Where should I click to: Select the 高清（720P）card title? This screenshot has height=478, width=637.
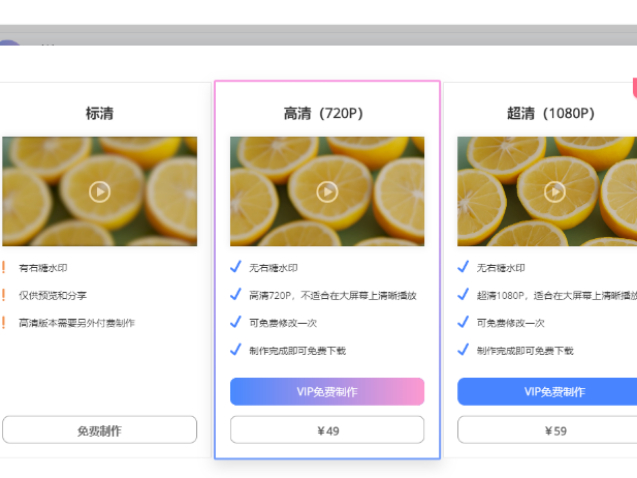point(323,113)
